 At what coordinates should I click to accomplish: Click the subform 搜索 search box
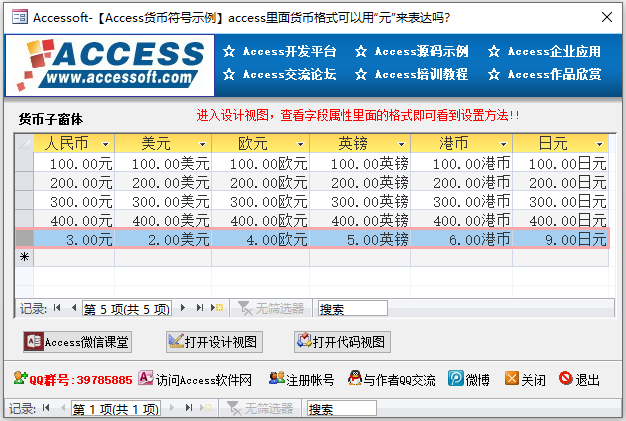(x=353, y=308)
